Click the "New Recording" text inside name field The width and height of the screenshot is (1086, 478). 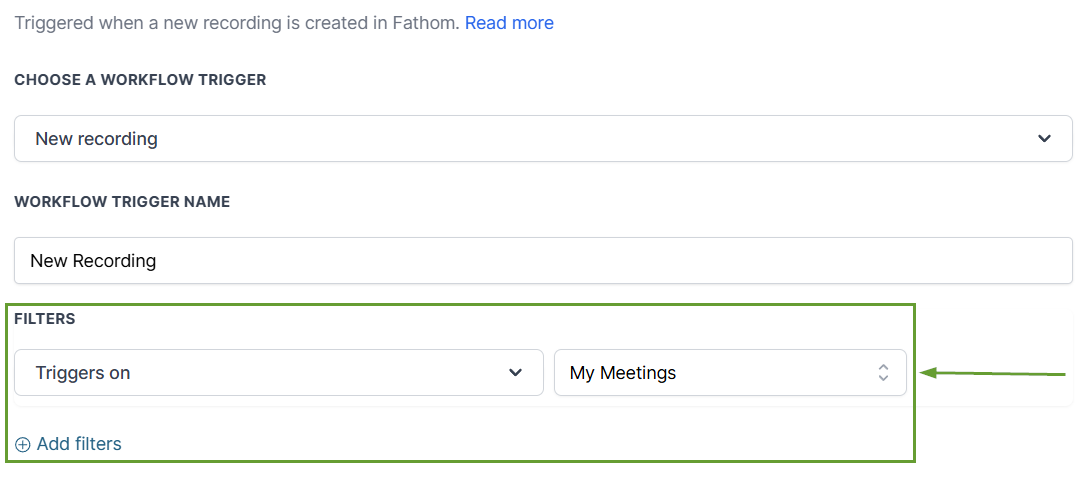[x=93, y=261]
